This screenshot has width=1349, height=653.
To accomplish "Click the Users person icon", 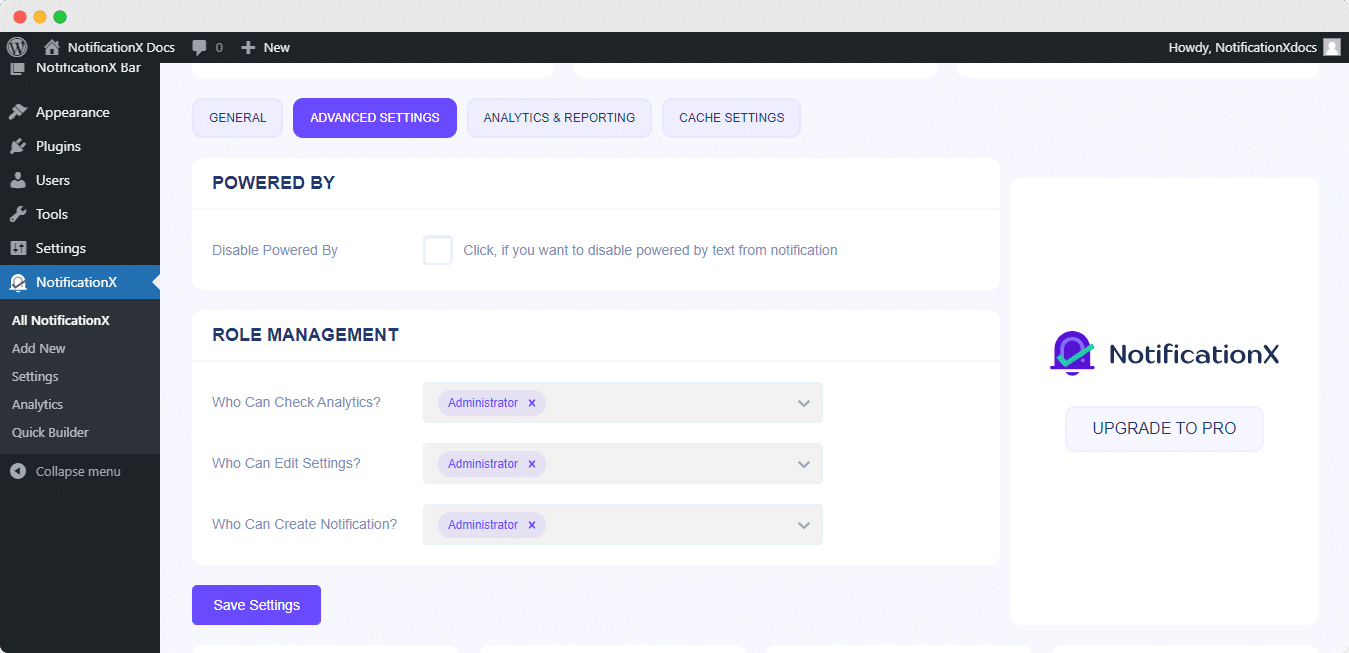I will click(x=18, y=180).
